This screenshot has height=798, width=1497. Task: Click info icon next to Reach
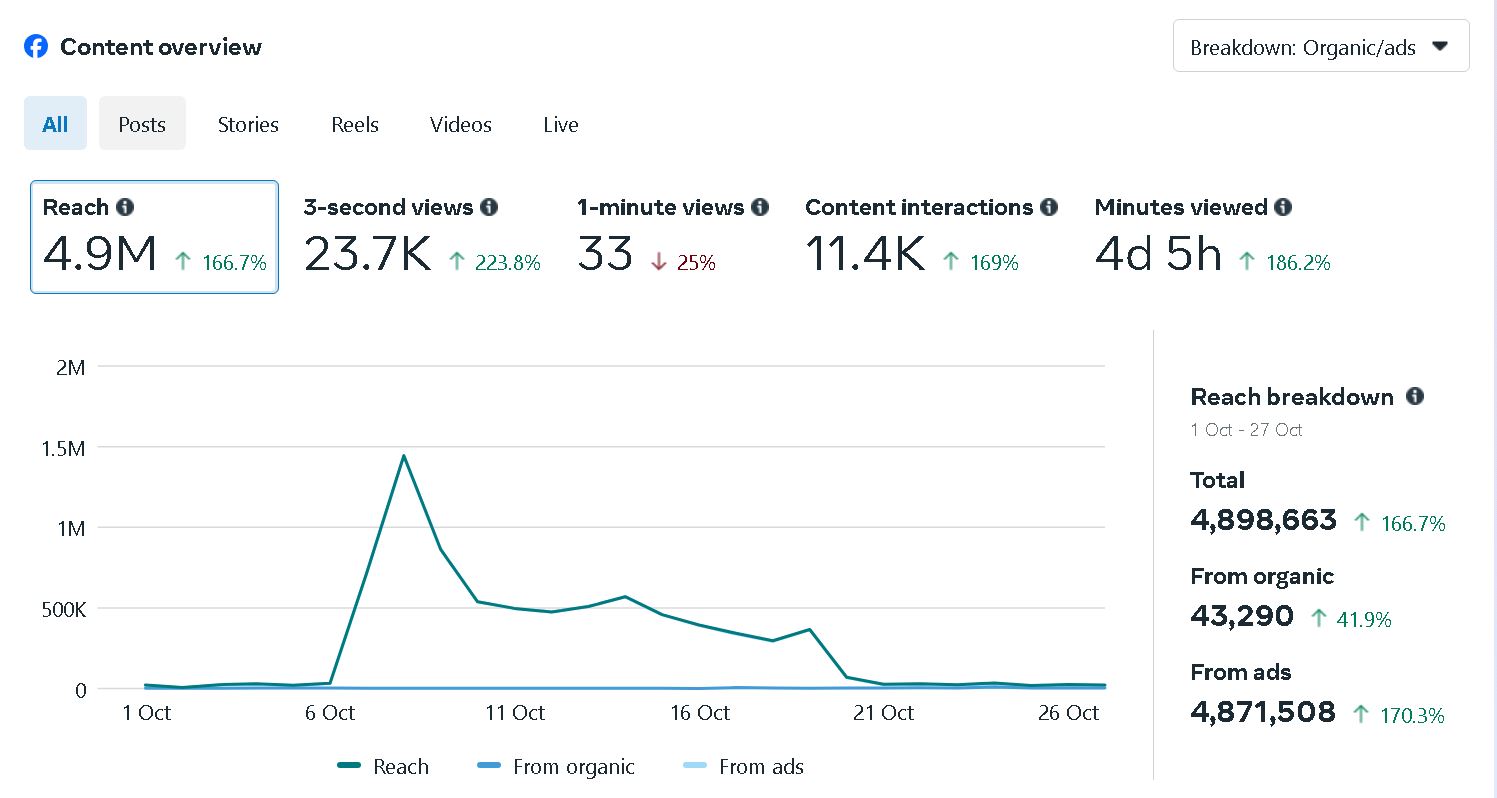click(x=125, y=207)
